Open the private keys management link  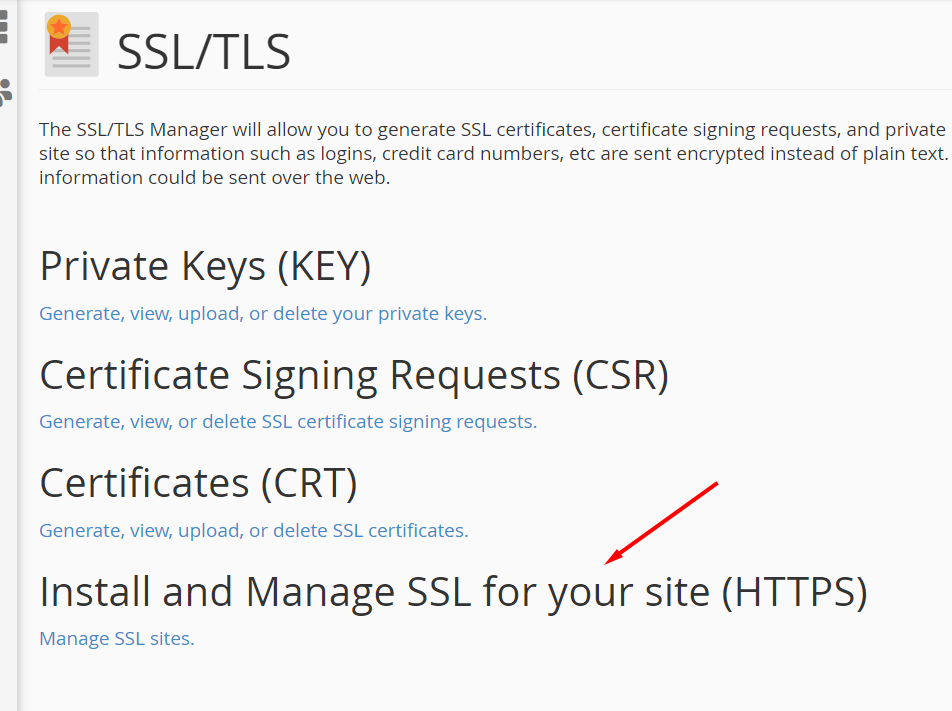click(x=263, y=313)
